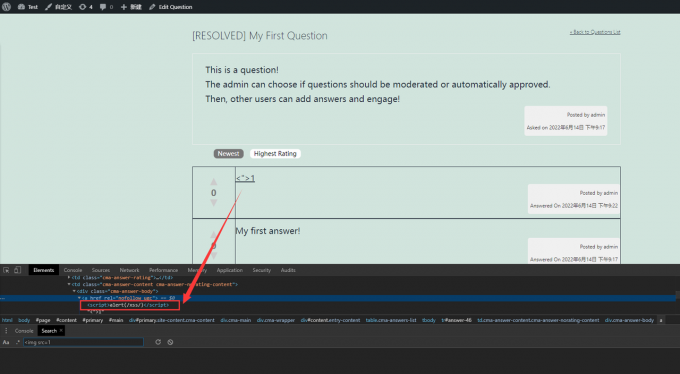
Task: Open the Audits tab
Action: pos(288,270)
